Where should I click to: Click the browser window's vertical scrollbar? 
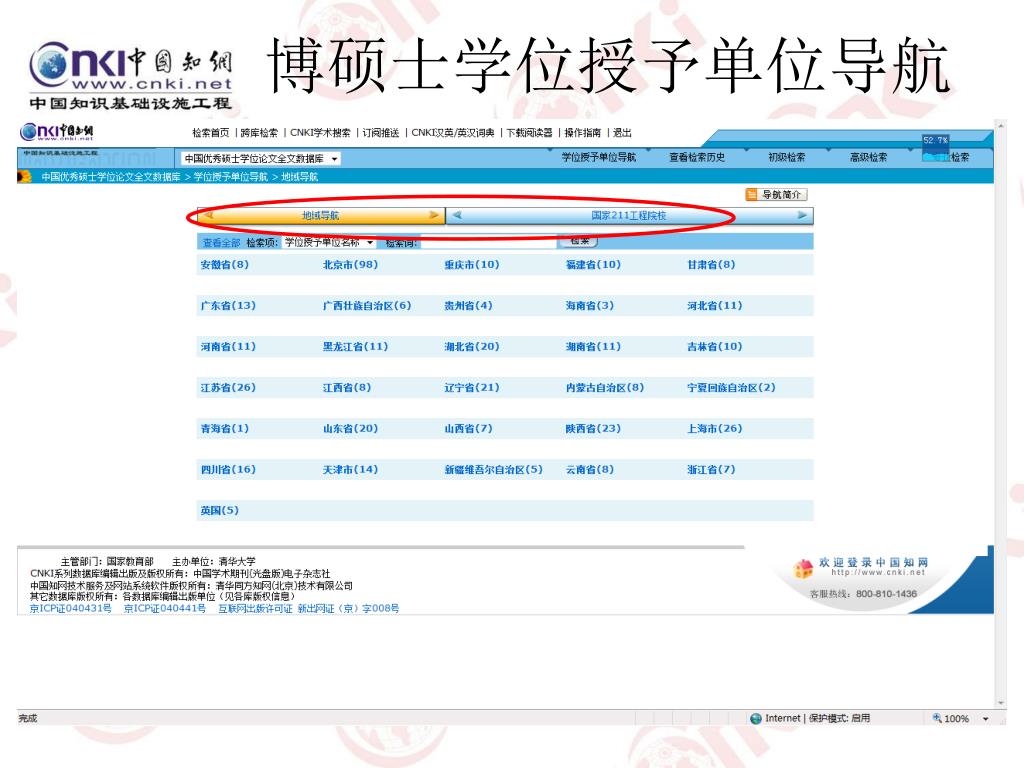1000,413
